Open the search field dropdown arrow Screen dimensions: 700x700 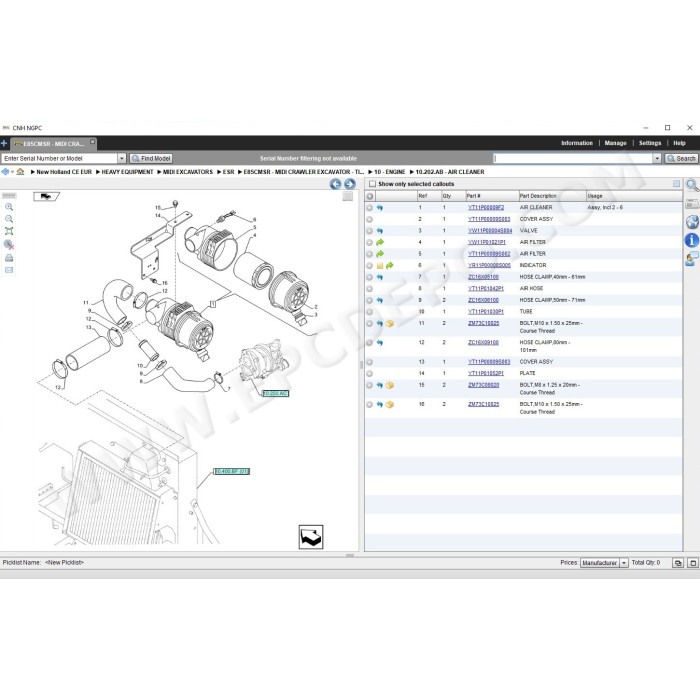(657, 158)
